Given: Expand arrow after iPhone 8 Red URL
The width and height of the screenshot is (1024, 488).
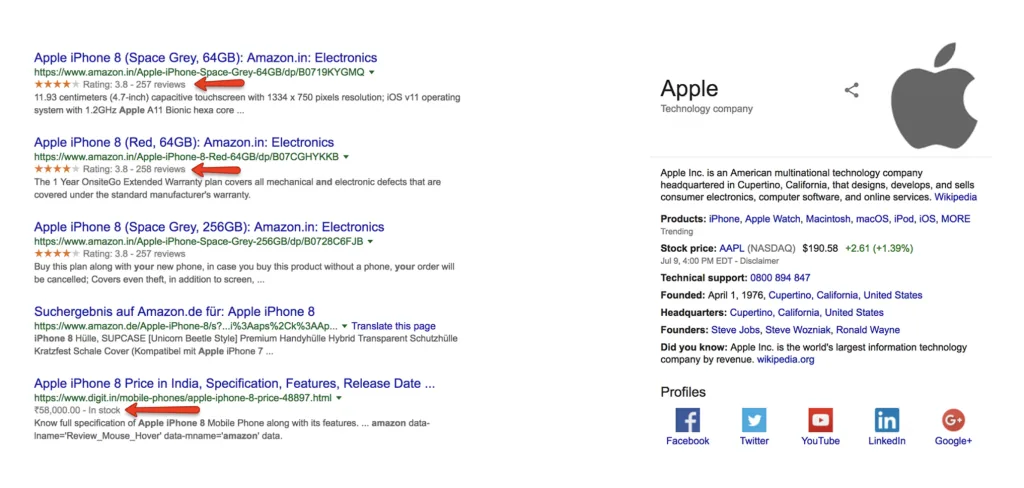Looking at the screenshot, I should [346, 157].
